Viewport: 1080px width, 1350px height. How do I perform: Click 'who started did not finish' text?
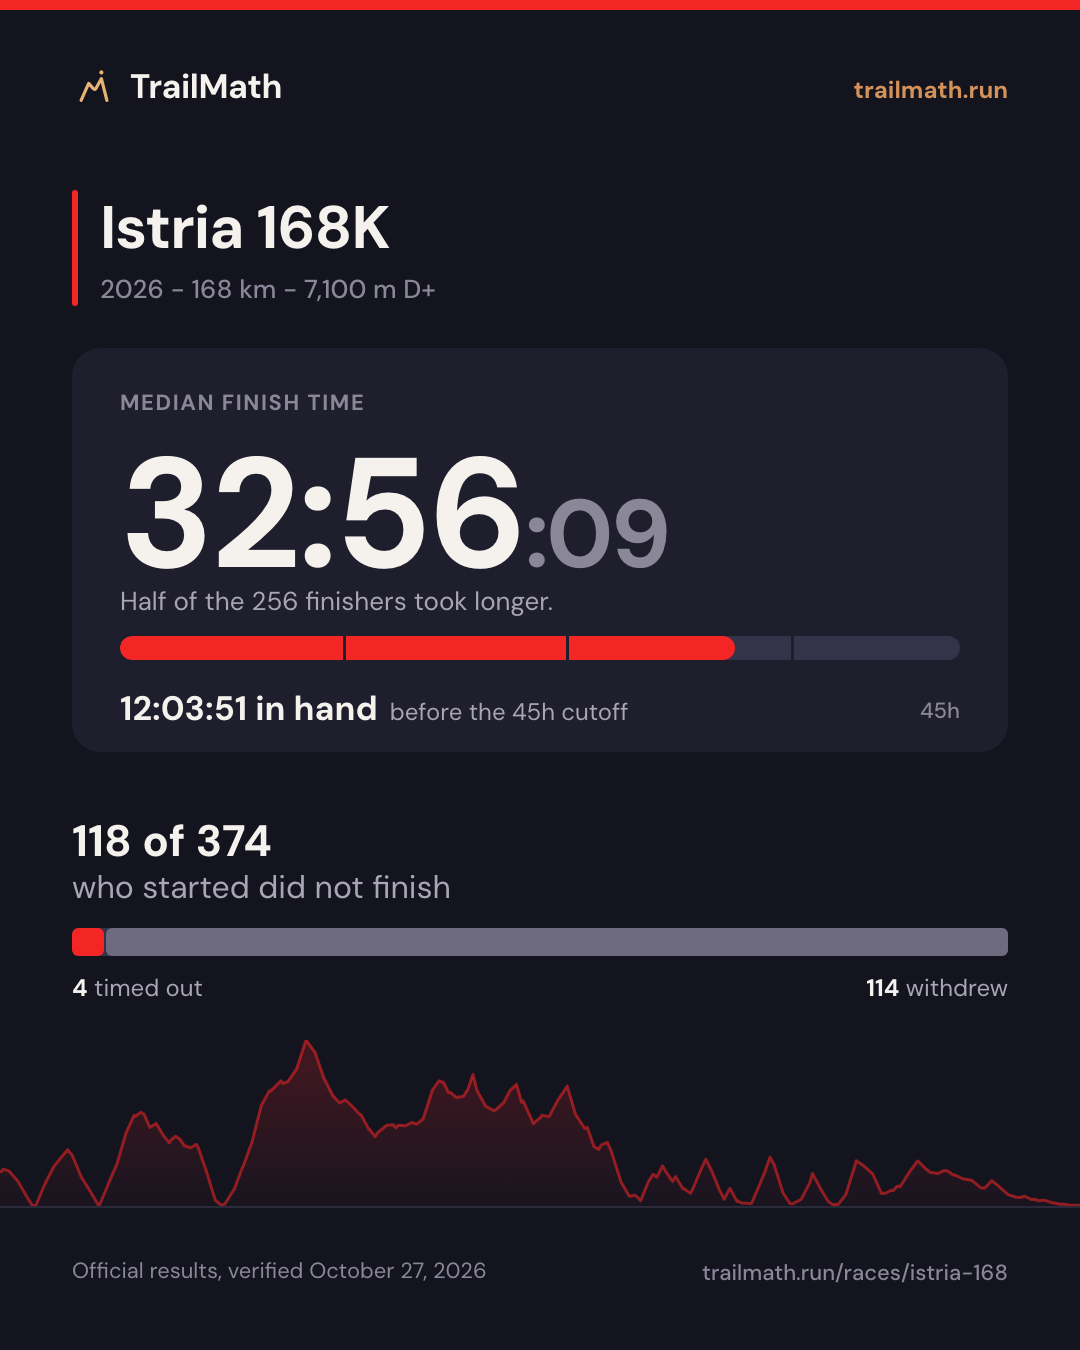[261, 887]
